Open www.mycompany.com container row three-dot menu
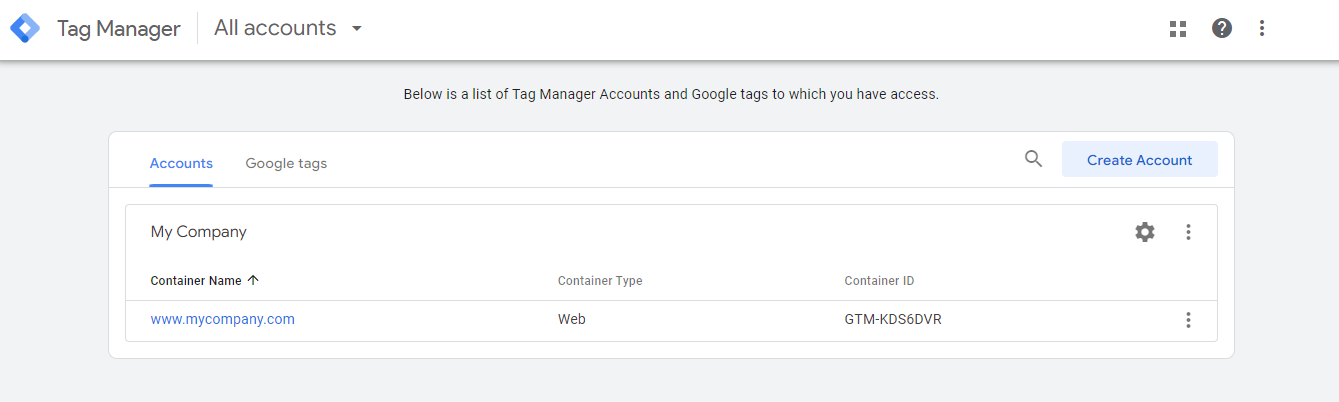The width and height of the screenshot is (1339, 402). pos(1188,320)
